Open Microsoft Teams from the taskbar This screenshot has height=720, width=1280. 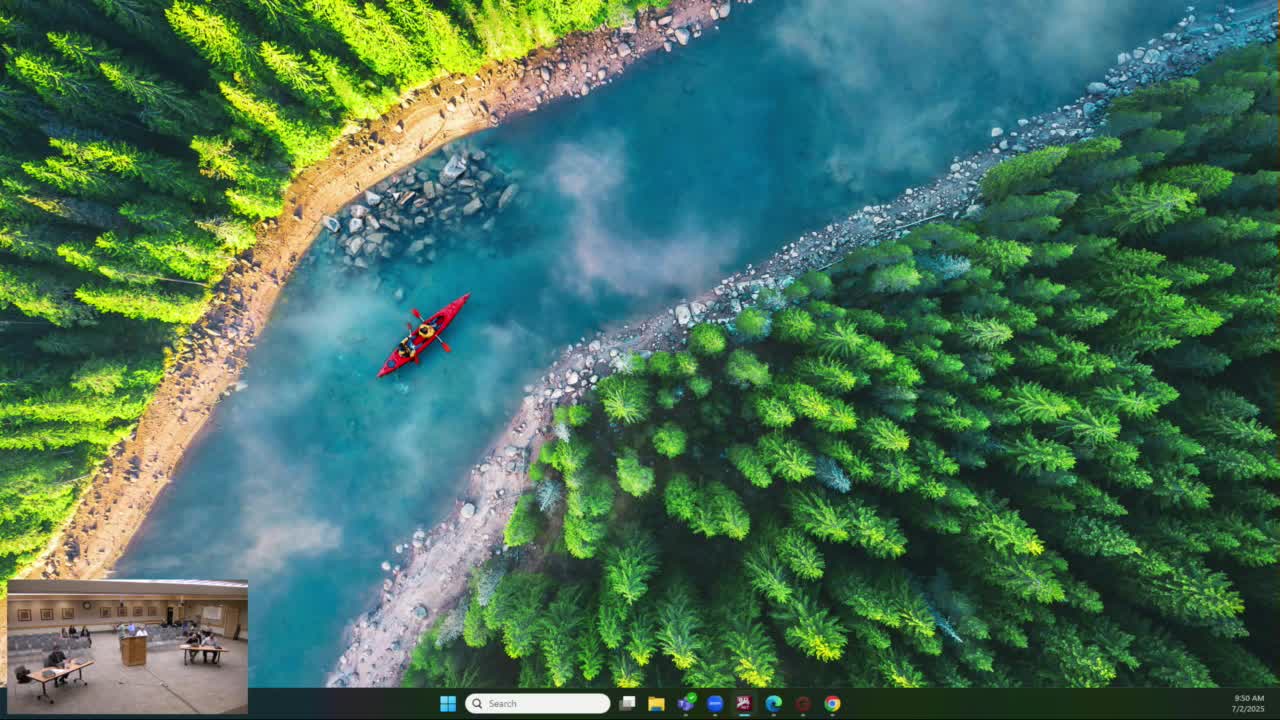point(685,703)
